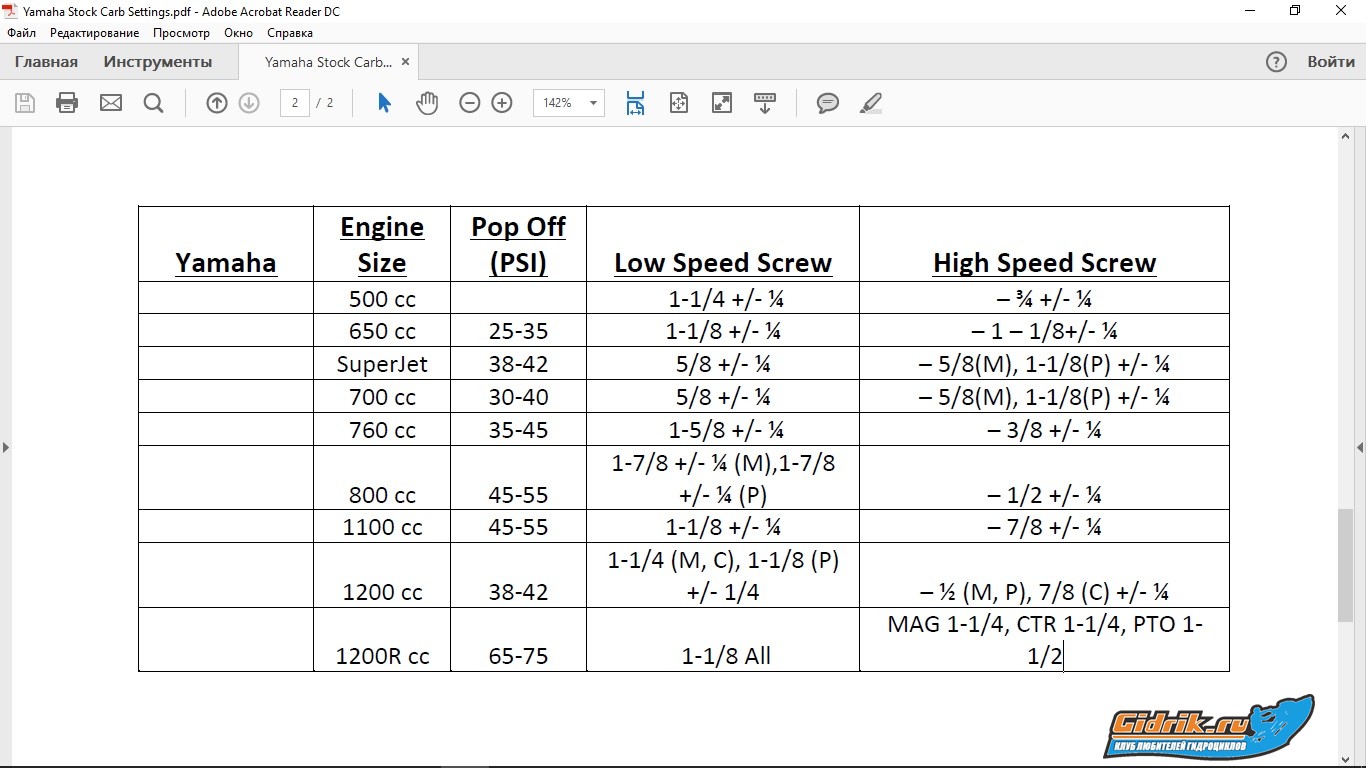
Task: Go to previous page arrow
Action: click(217, 103)
